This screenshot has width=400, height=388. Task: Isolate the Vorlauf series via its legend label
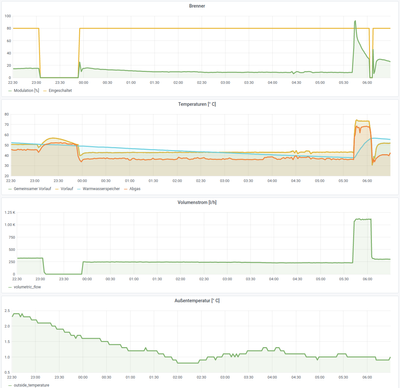(x=67, y=189)
